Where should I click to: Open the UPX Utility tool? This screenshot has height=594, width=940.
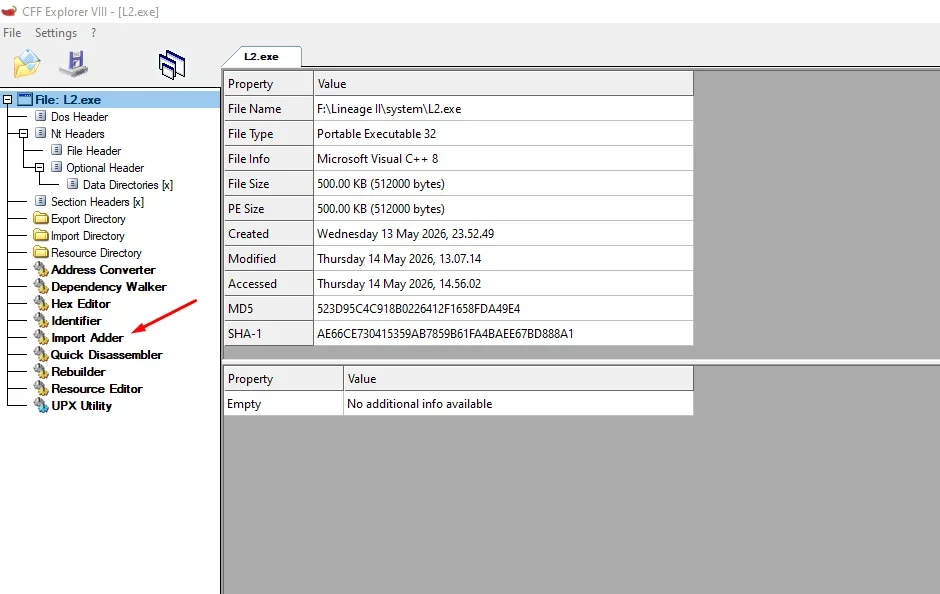[x=82, y=405]
